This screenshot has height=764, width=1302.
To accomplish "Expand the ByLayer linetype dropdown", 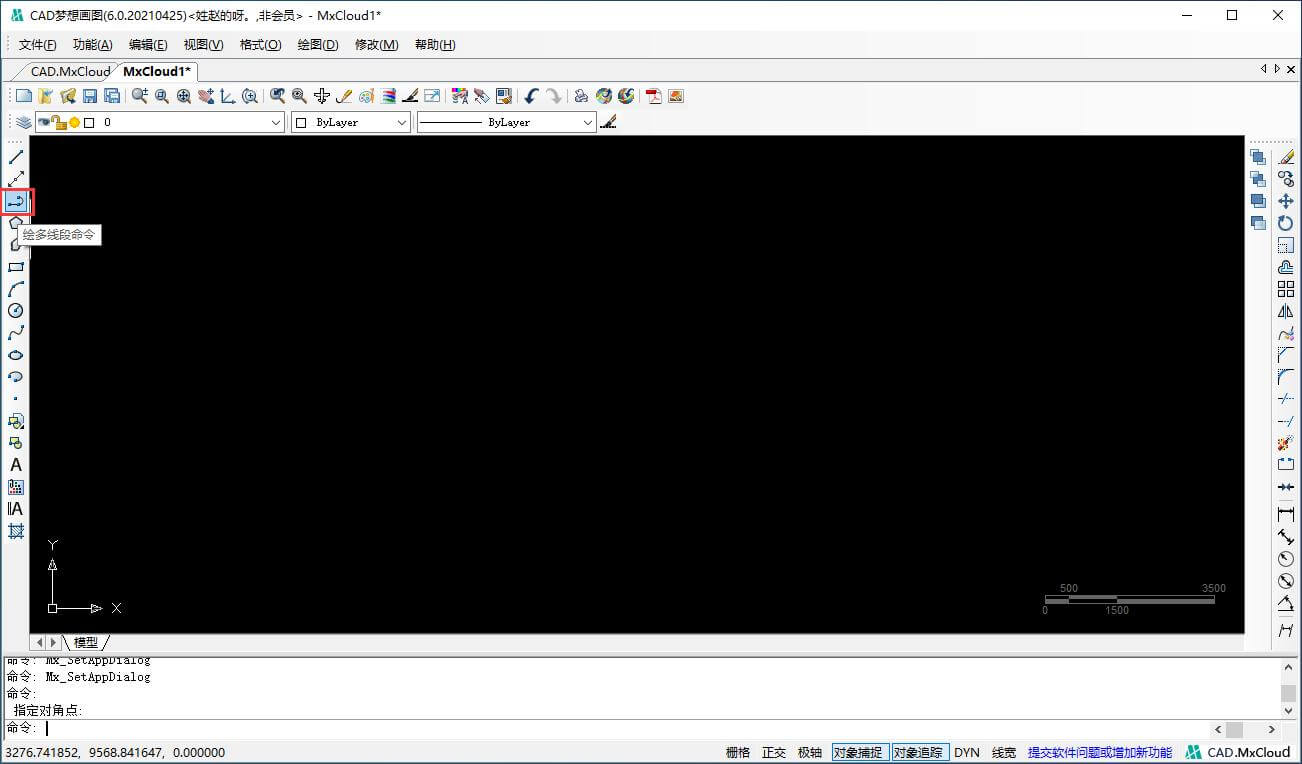I will 588,122.
